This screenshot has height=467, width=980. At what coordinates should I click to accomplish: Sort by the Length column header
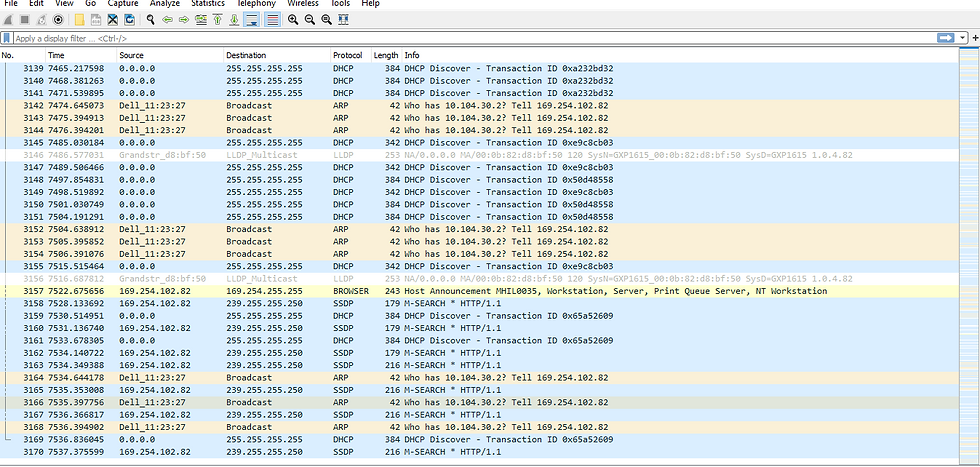click(x=387, y=56)
